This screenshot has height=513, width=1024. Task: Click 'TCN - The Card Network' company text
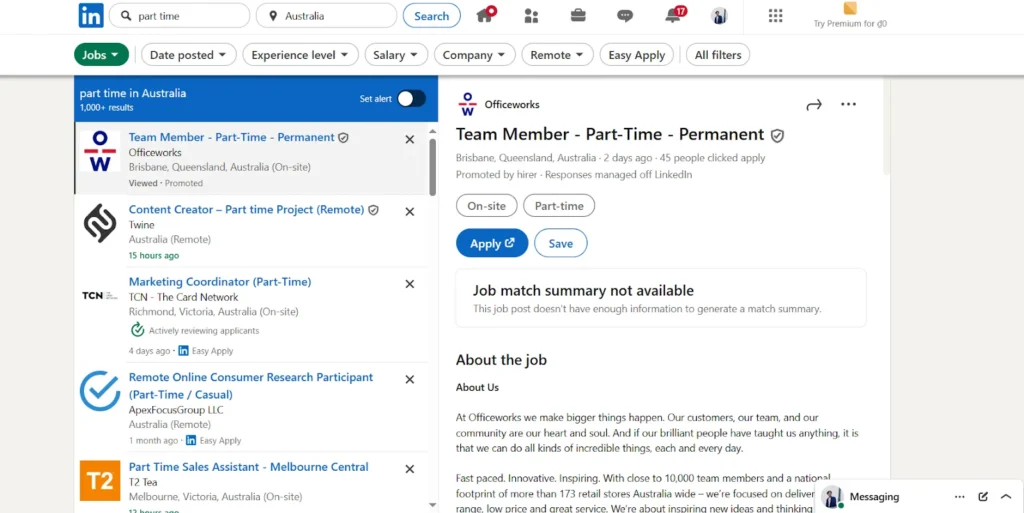pos(184,297)
